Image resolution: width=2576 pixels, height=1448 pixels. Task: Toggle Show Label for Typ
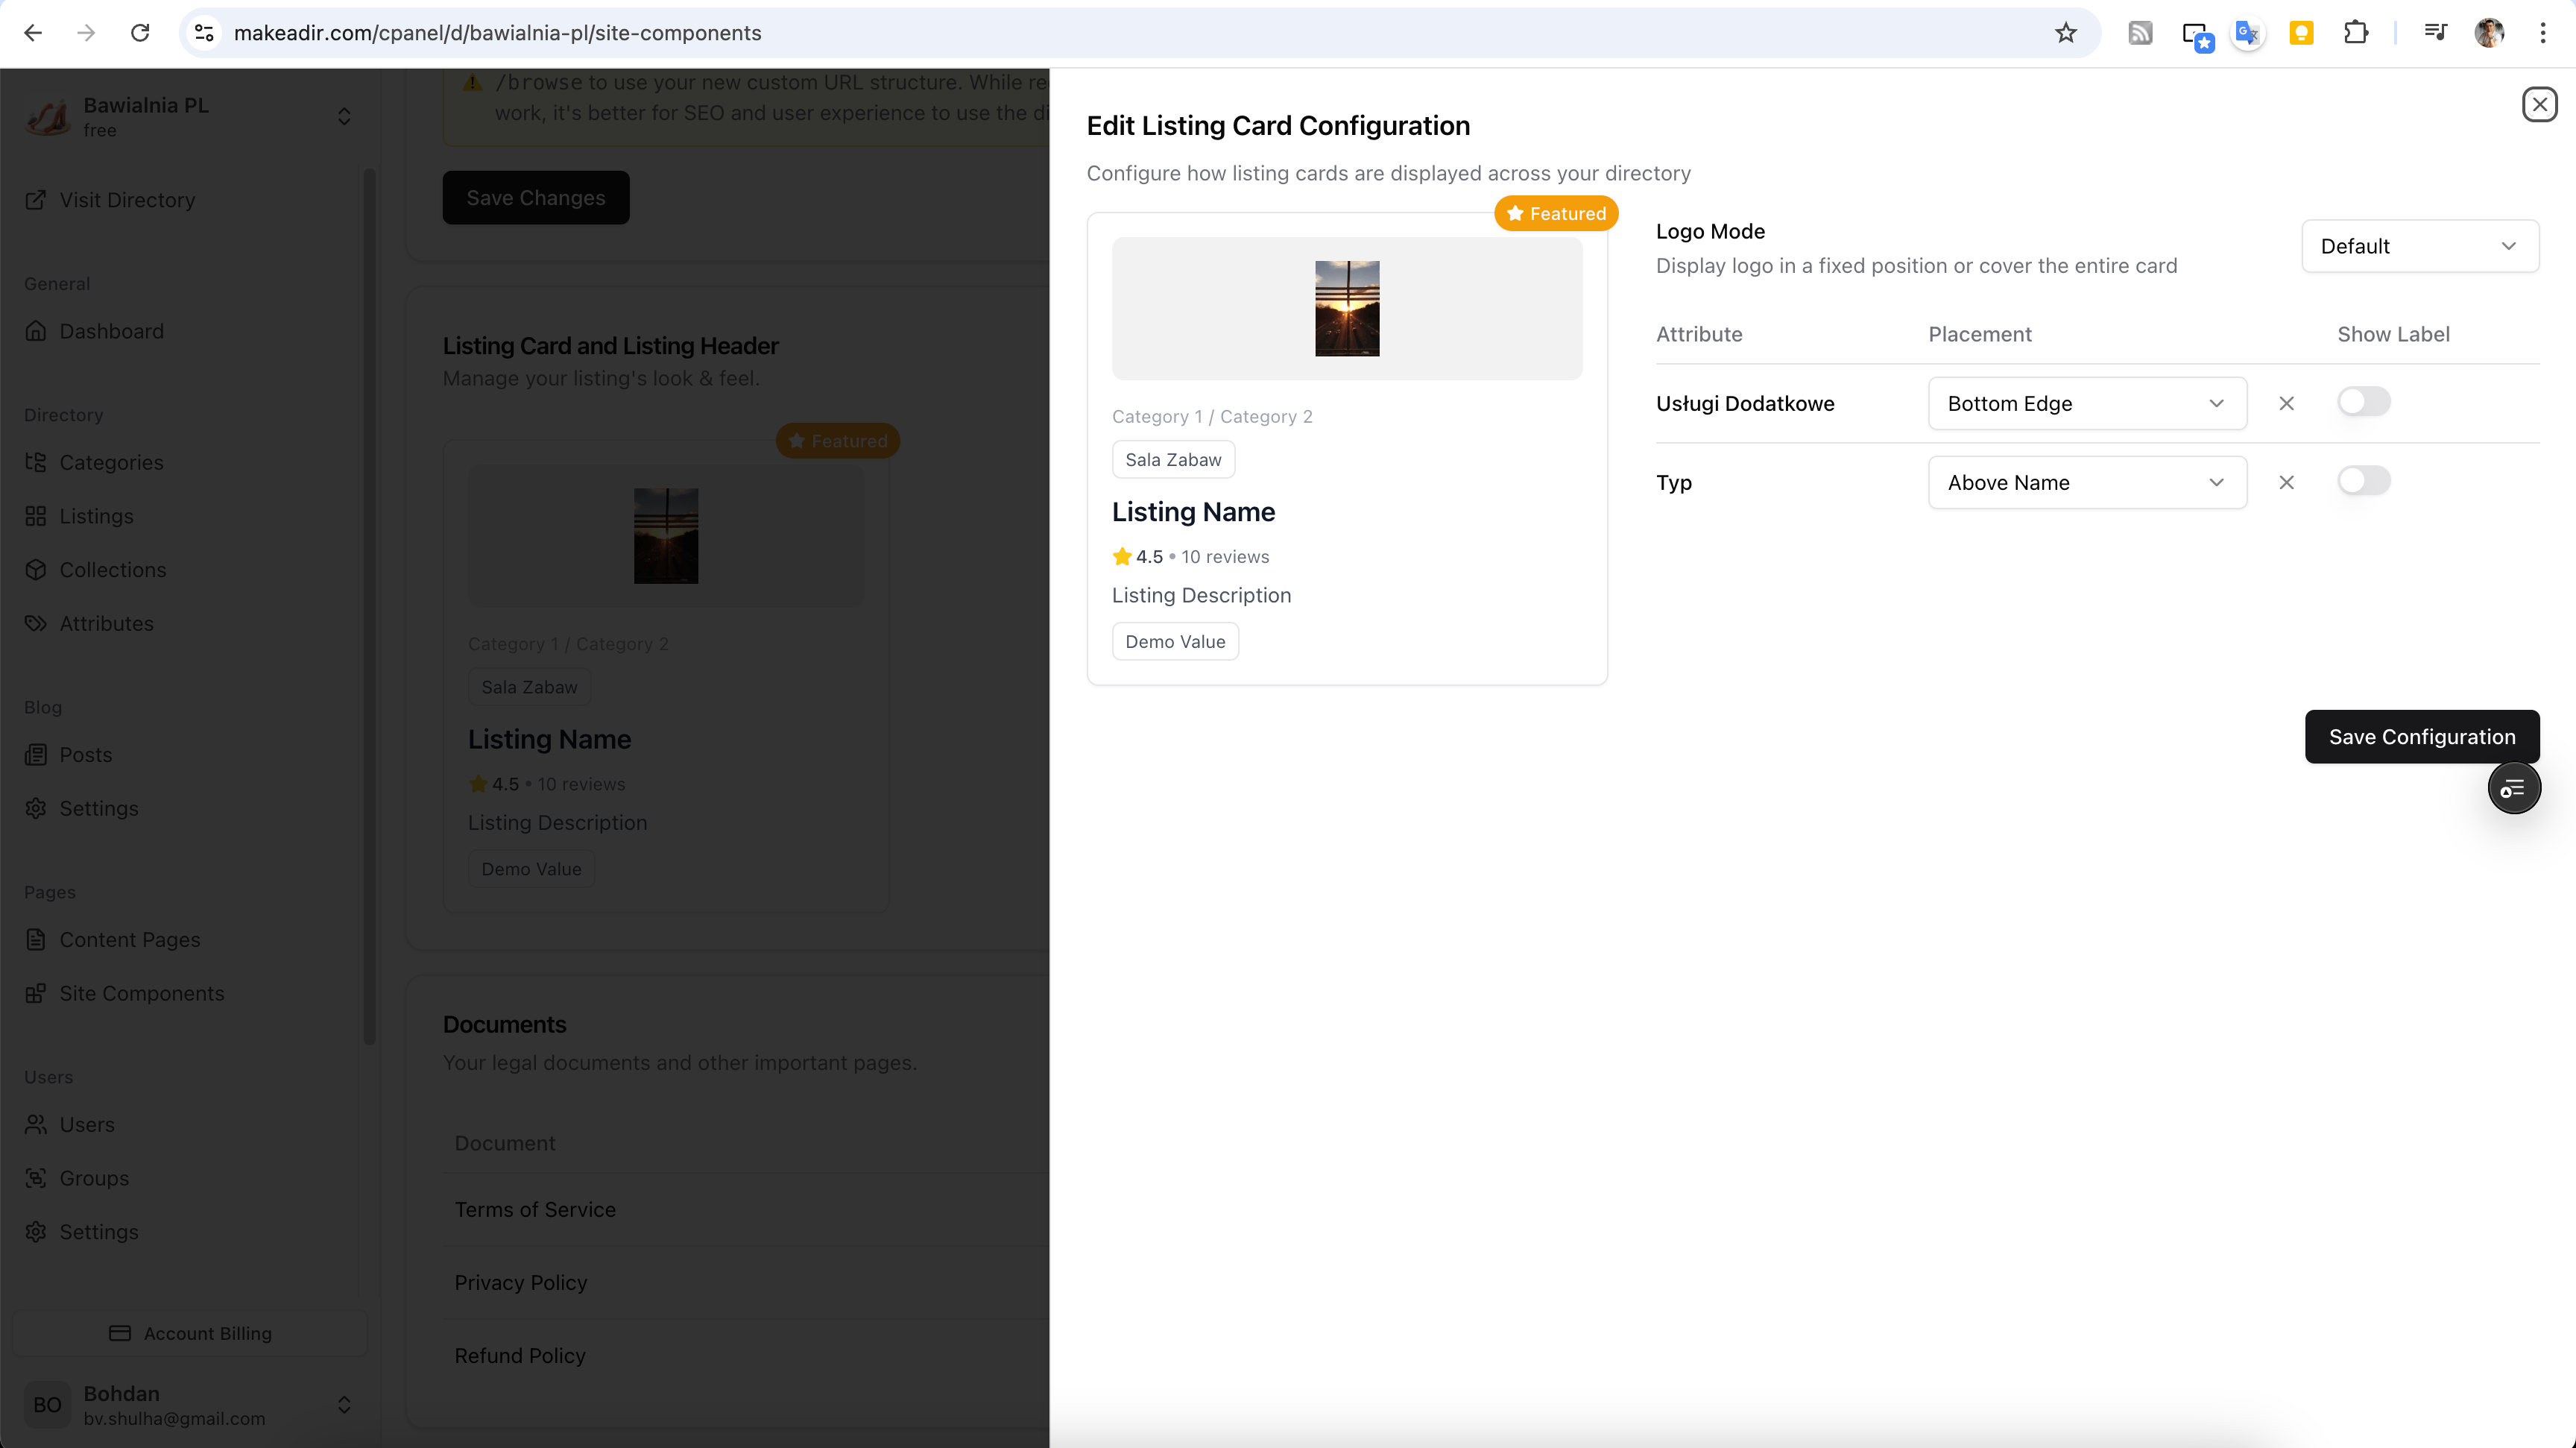2363,481
